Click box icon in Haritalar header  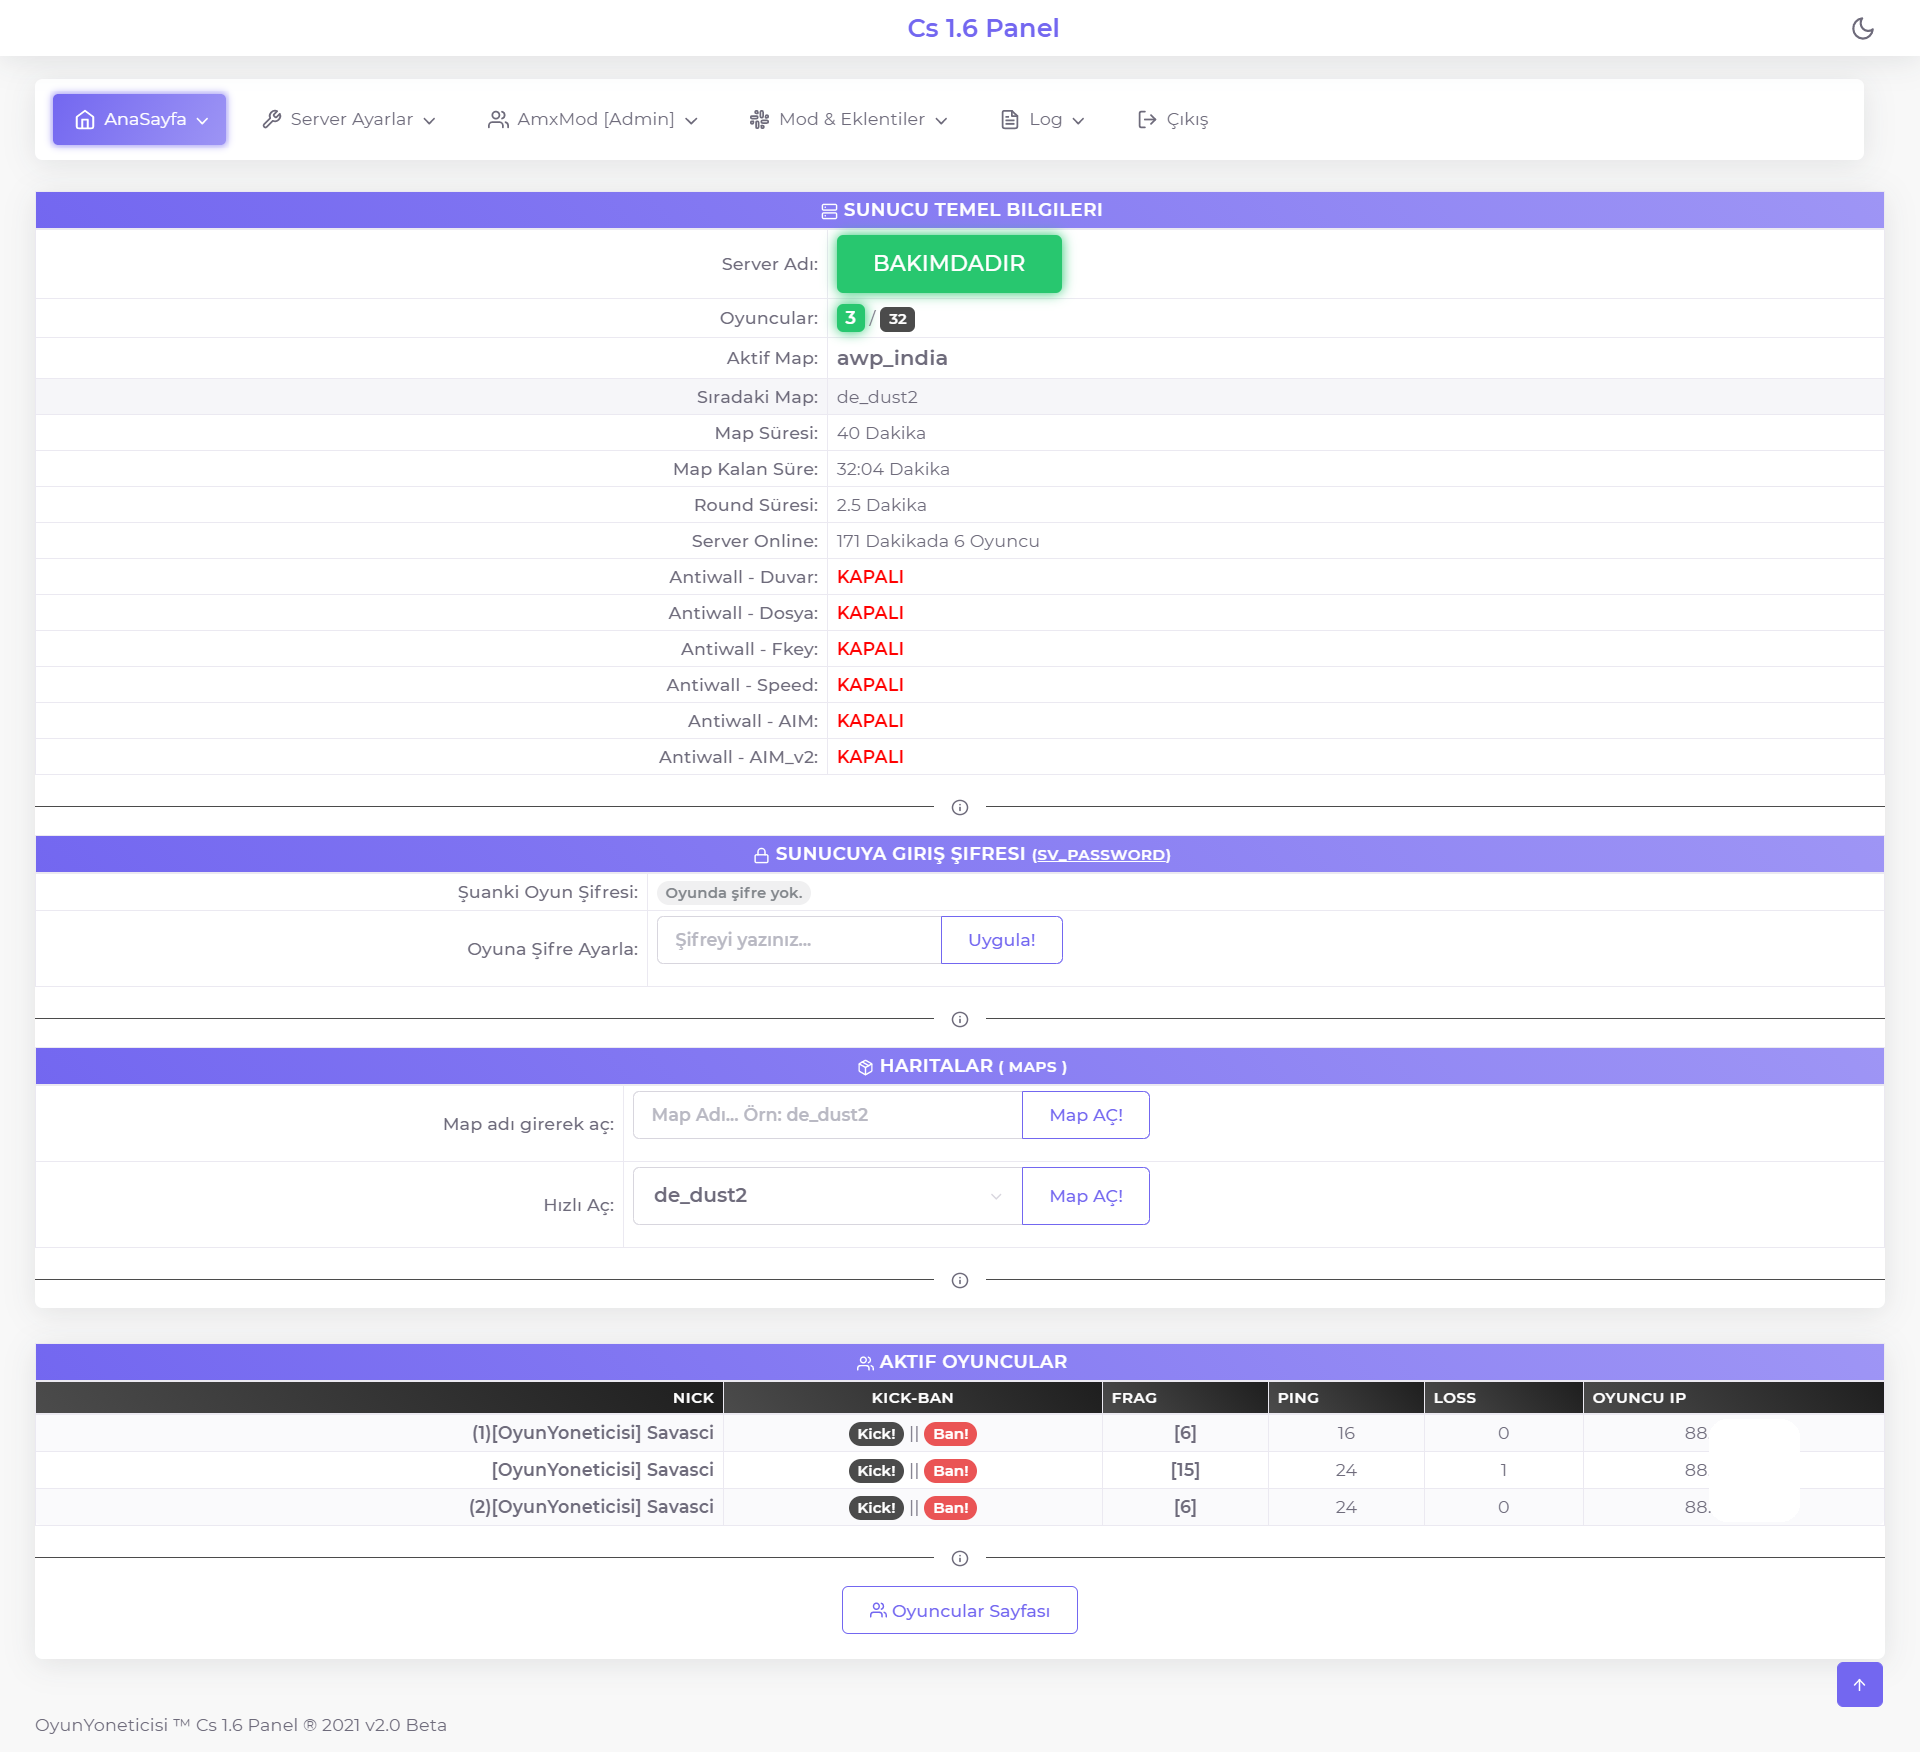click(x=866, y=1067)
